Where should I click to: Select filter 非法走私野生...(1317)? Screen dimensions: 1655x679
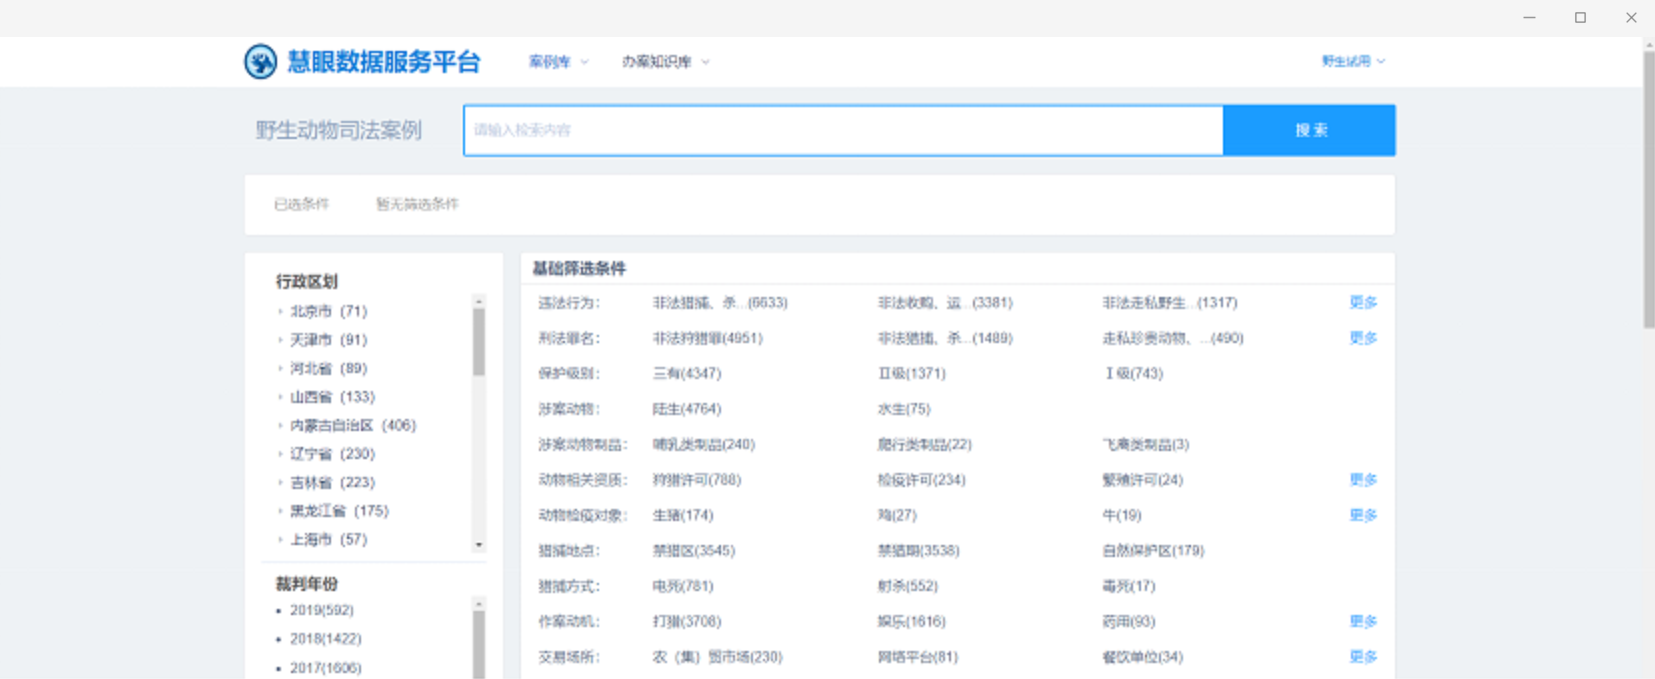[1170, 302]
